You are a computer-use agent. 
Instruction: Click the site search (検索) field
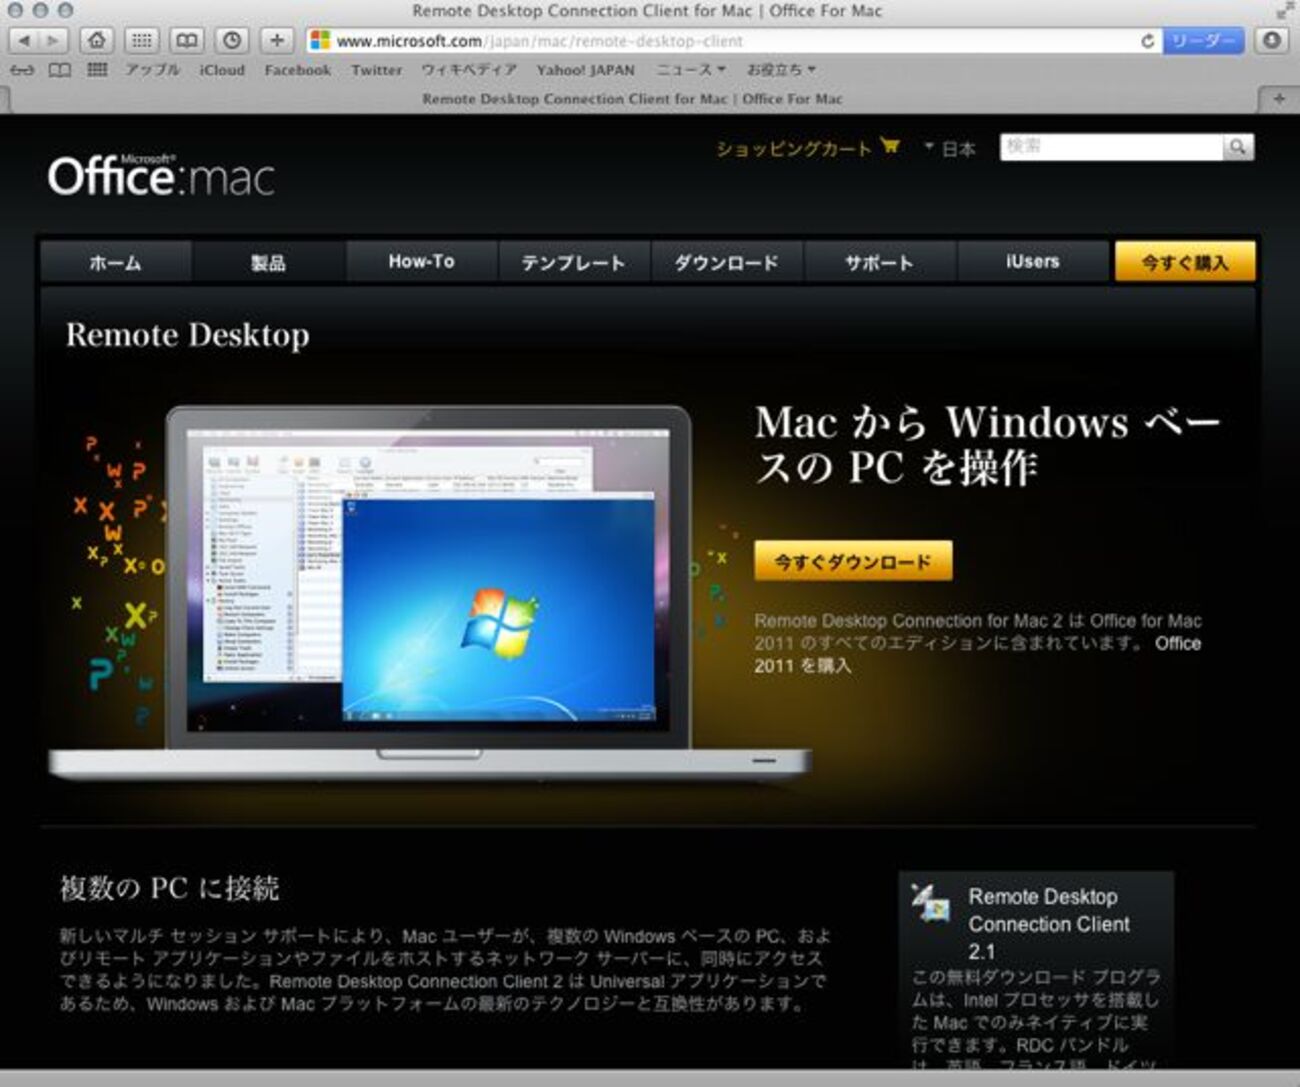(x=1111, y=147)
